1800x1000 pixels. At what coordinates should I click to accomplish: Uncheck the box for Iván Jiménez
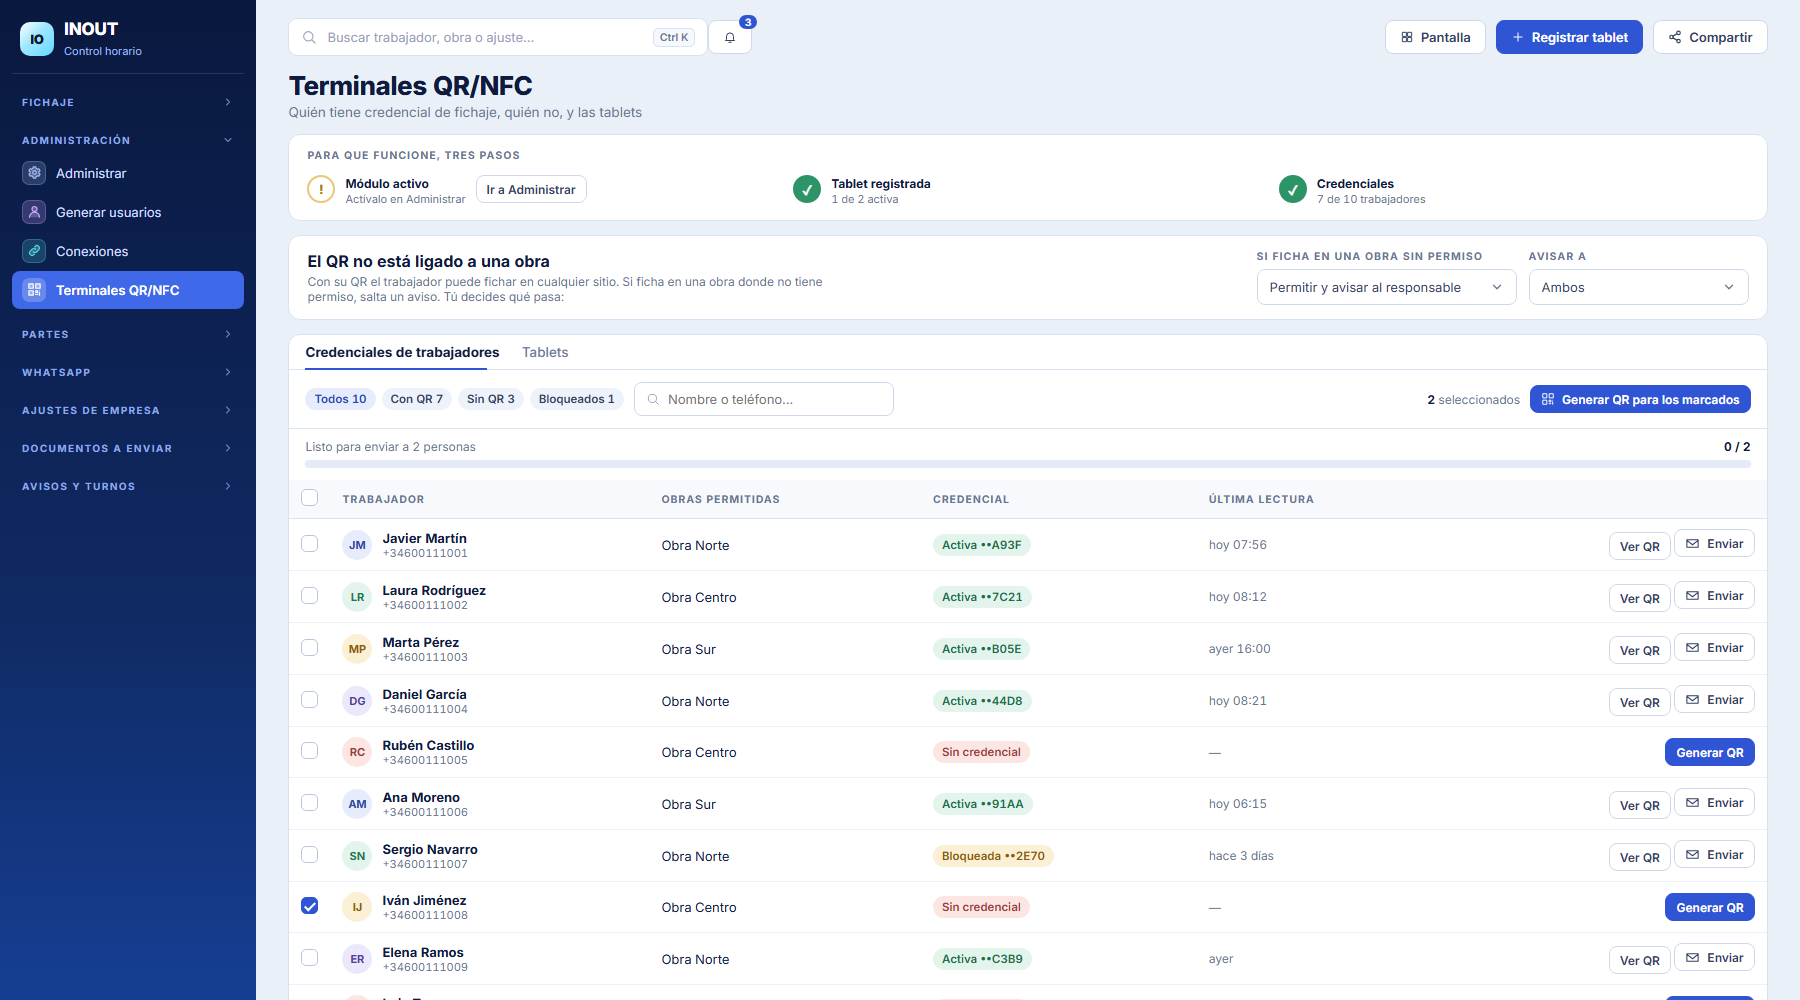[310, 906]
